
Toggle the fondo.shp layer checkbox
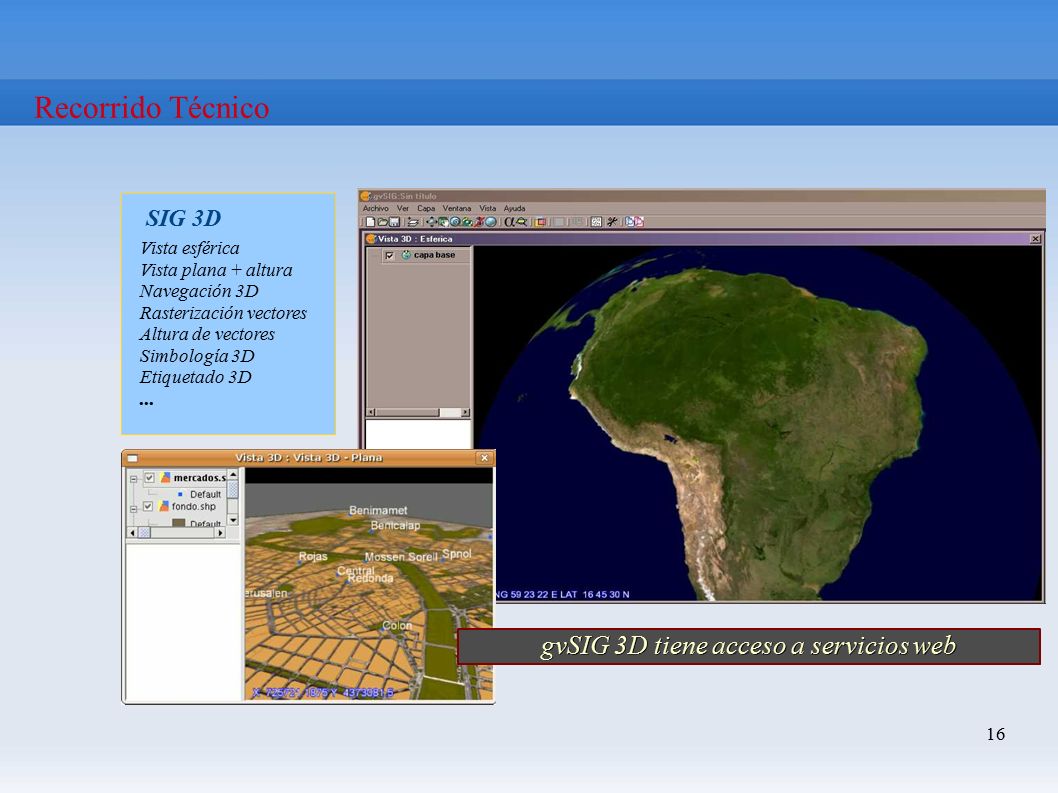click(x=148, y=506)
